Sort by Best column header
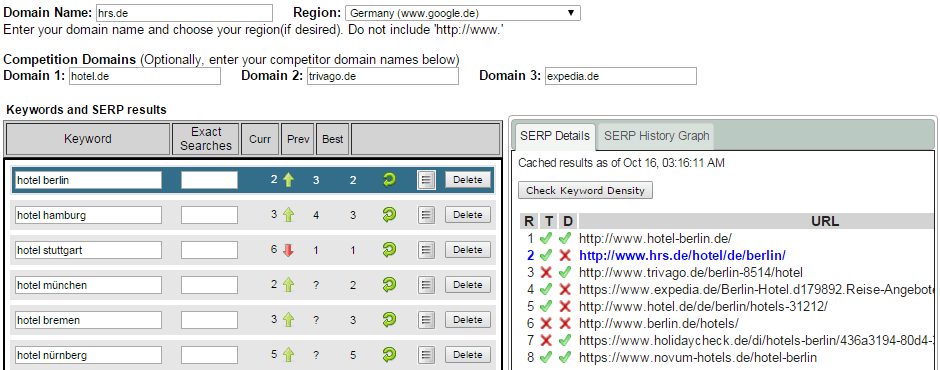The width and height of the screenshot is (940, 370). (x=333, y=139)
